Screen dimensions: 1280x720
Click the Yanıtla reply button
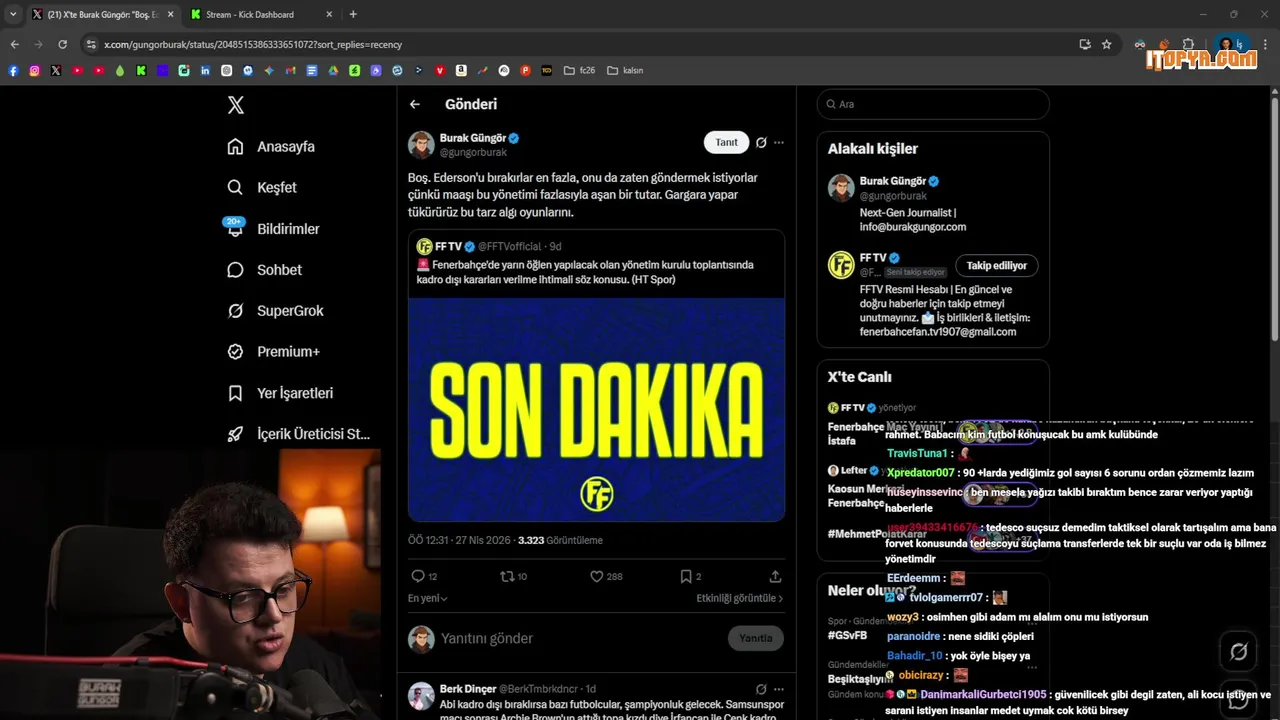756,638
